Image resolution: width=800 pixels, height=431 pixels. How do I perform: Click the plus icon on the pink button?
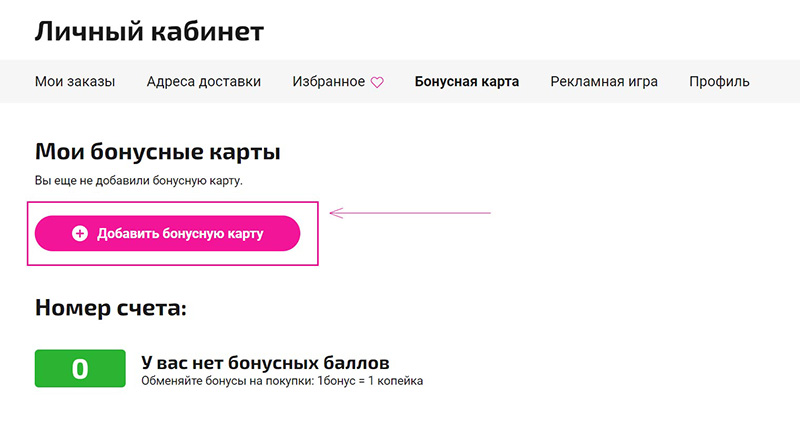(x=80, y=234)
